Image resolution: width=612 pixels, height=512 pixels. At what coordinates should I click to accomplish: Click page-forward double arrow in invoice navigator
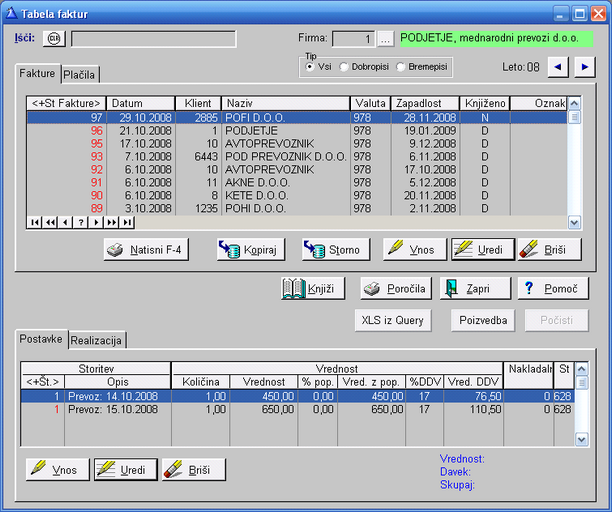[112, 222]
